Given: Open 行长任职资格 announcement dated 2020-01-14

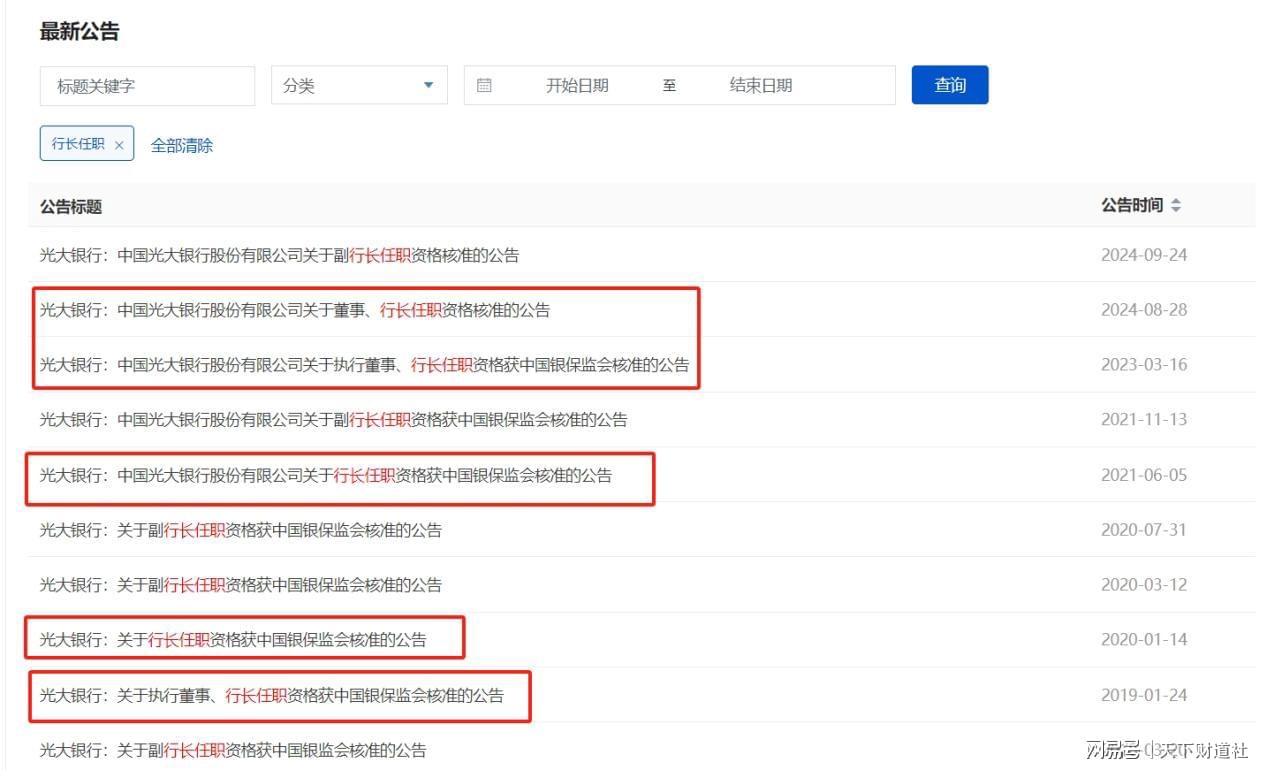Looking at the screenshot, I should pos(233,640).
